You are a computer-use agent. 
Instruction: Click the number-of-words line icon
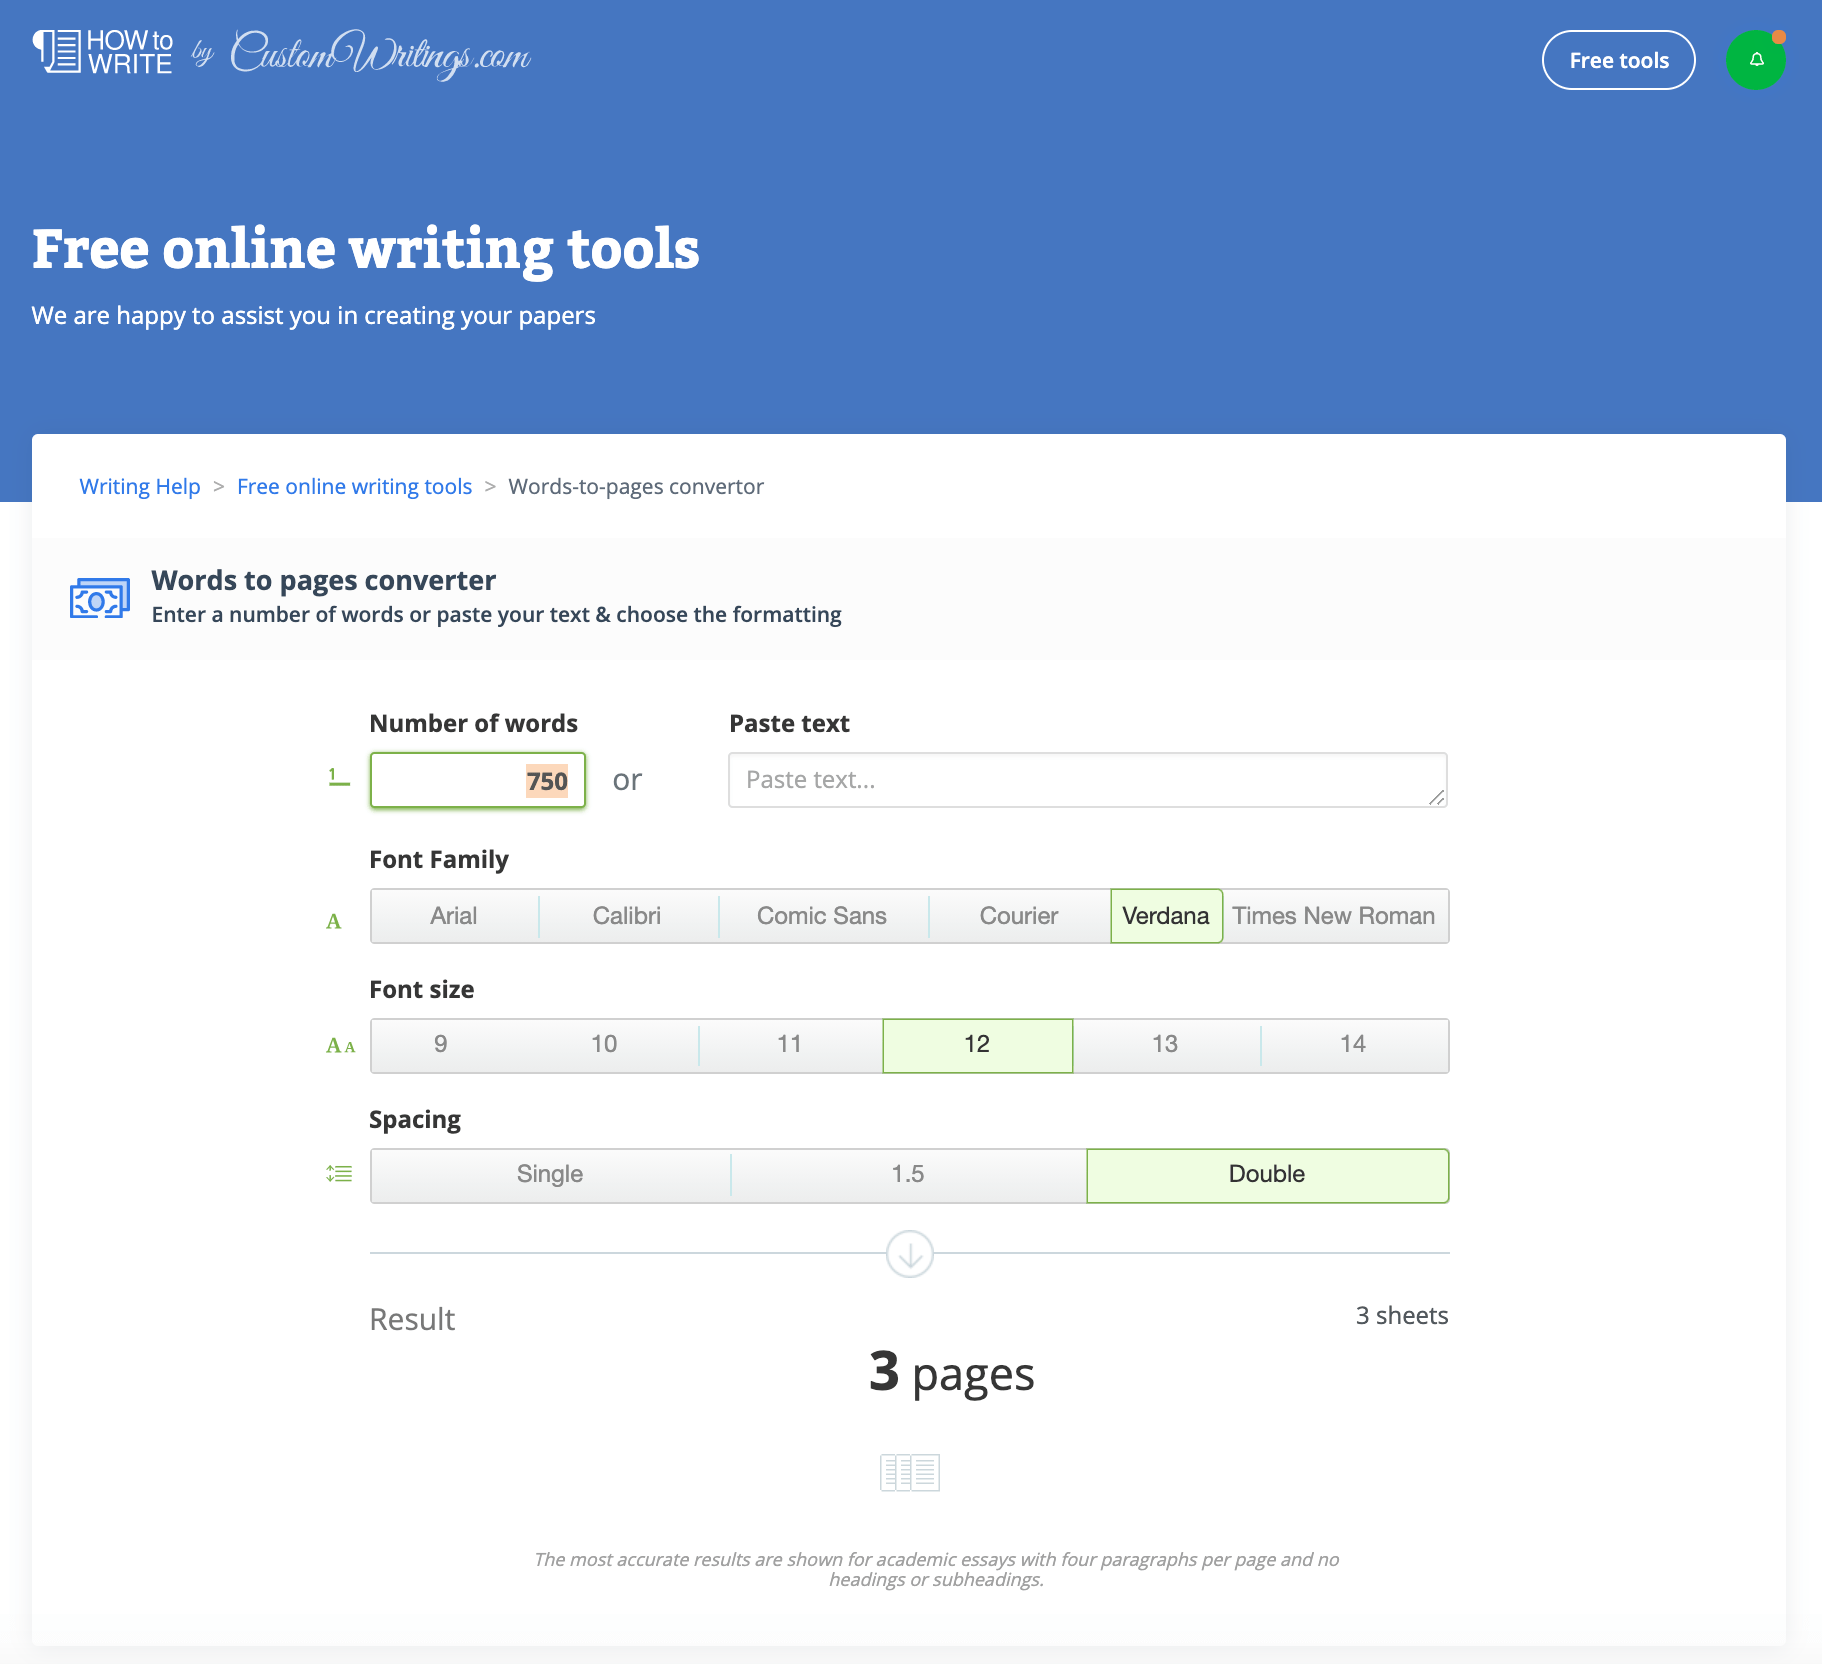[x=338, y=779]
